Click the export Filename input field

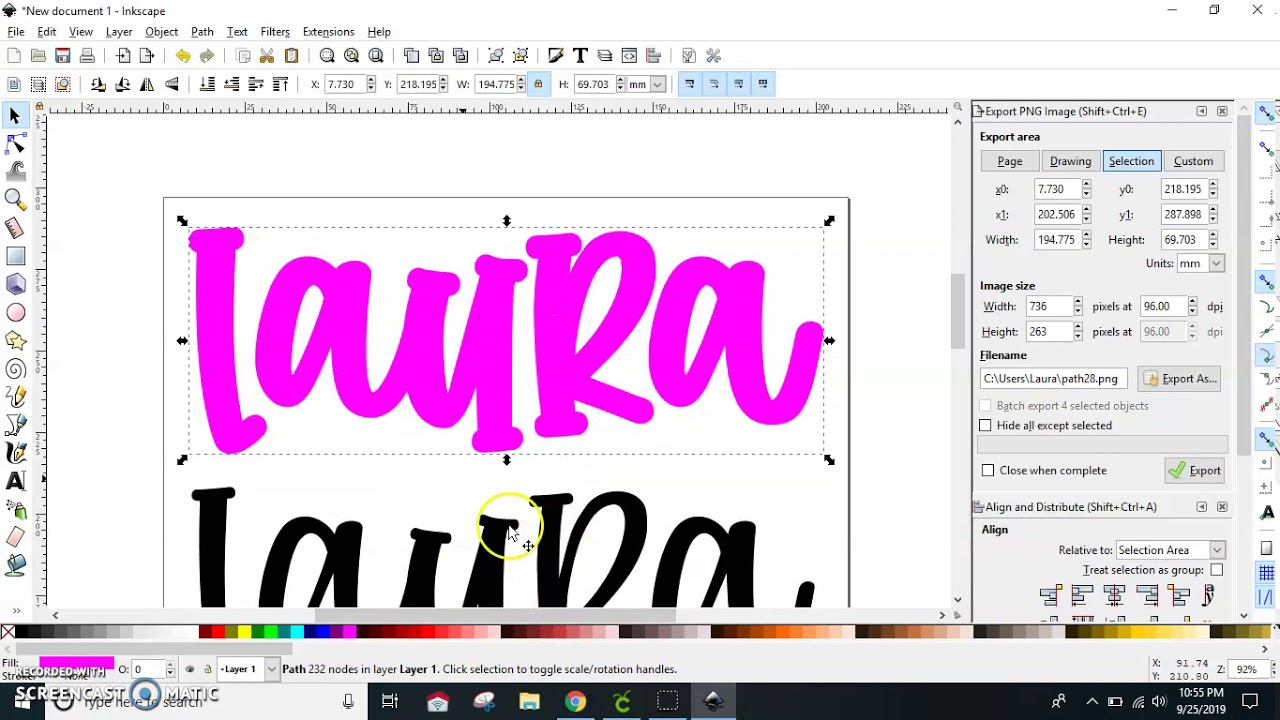click(x=1054, y=379)
